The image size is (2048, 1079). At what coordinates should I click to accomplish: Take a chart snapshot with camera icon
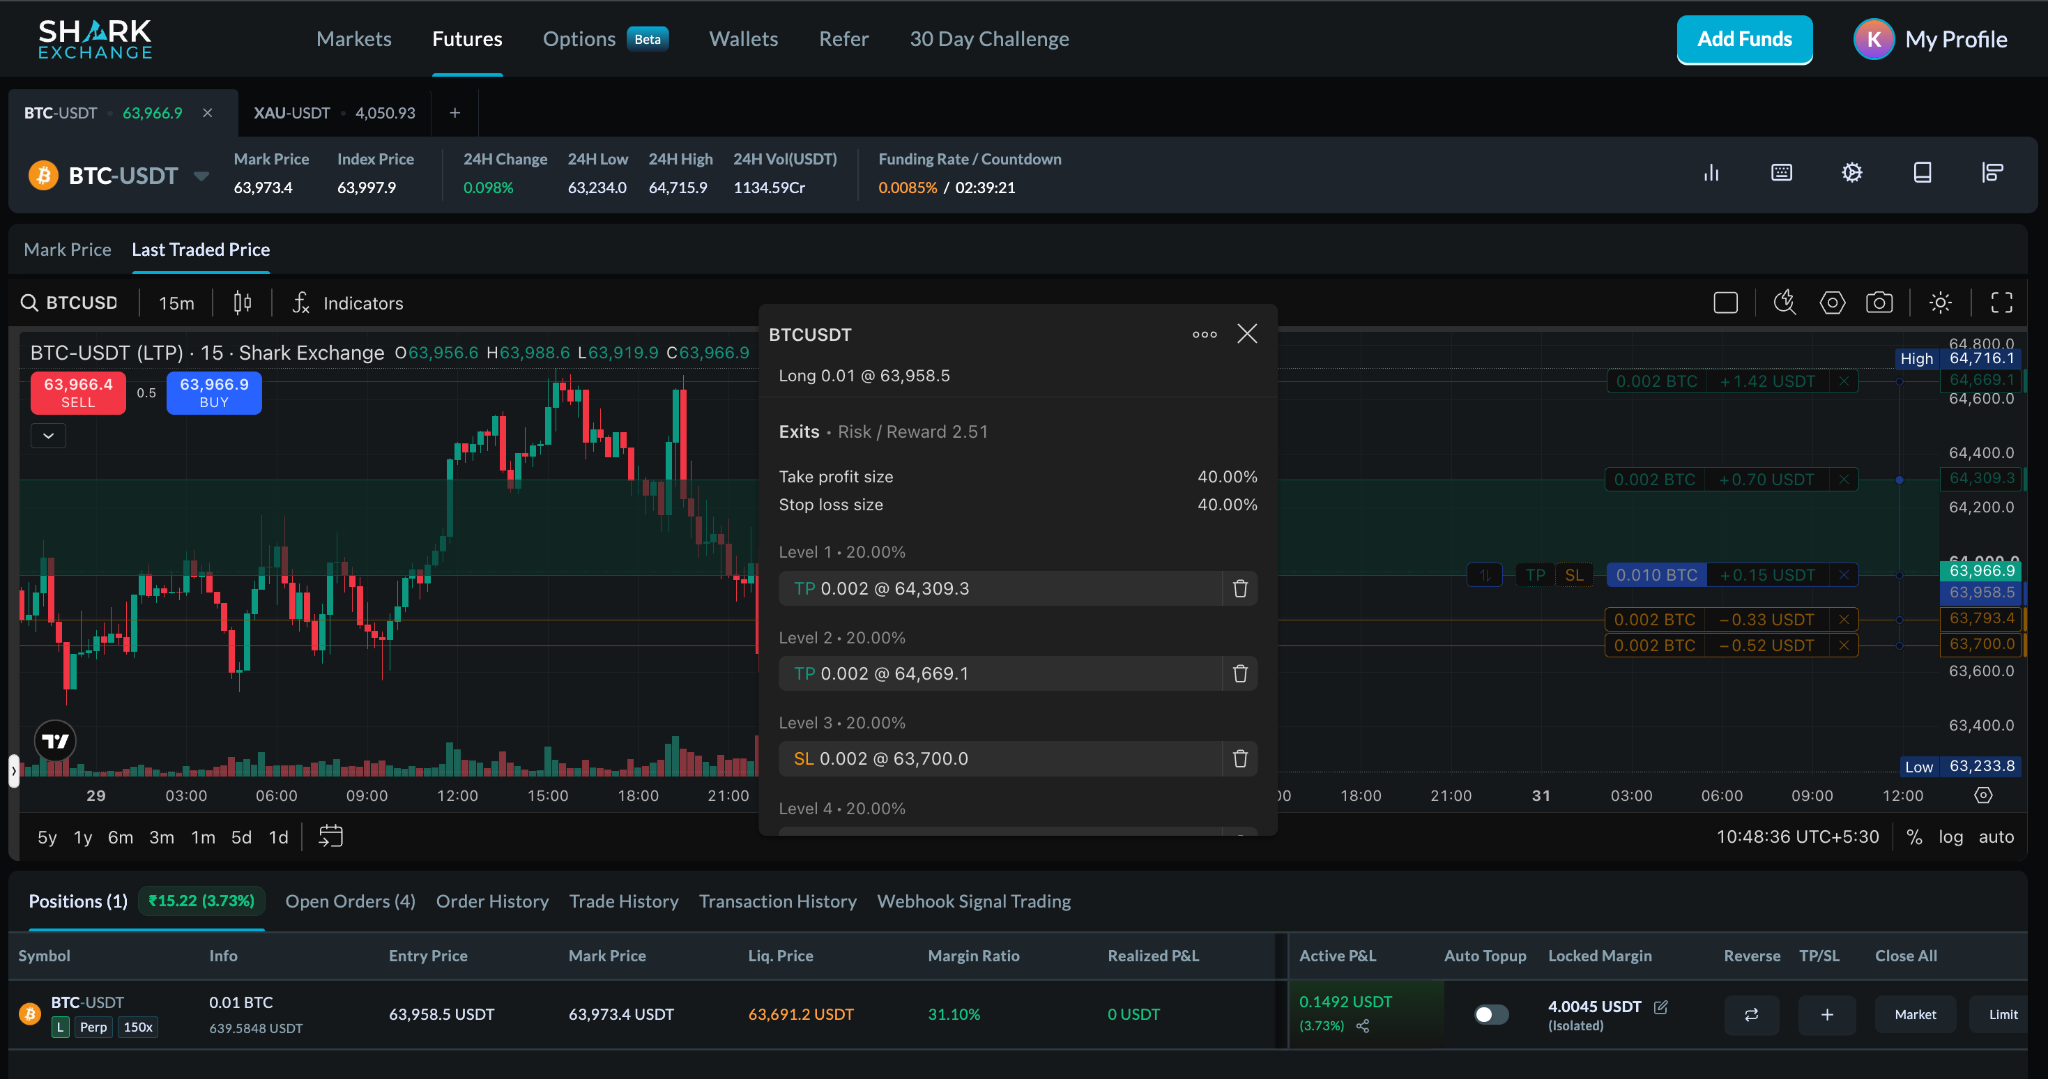1879,302
